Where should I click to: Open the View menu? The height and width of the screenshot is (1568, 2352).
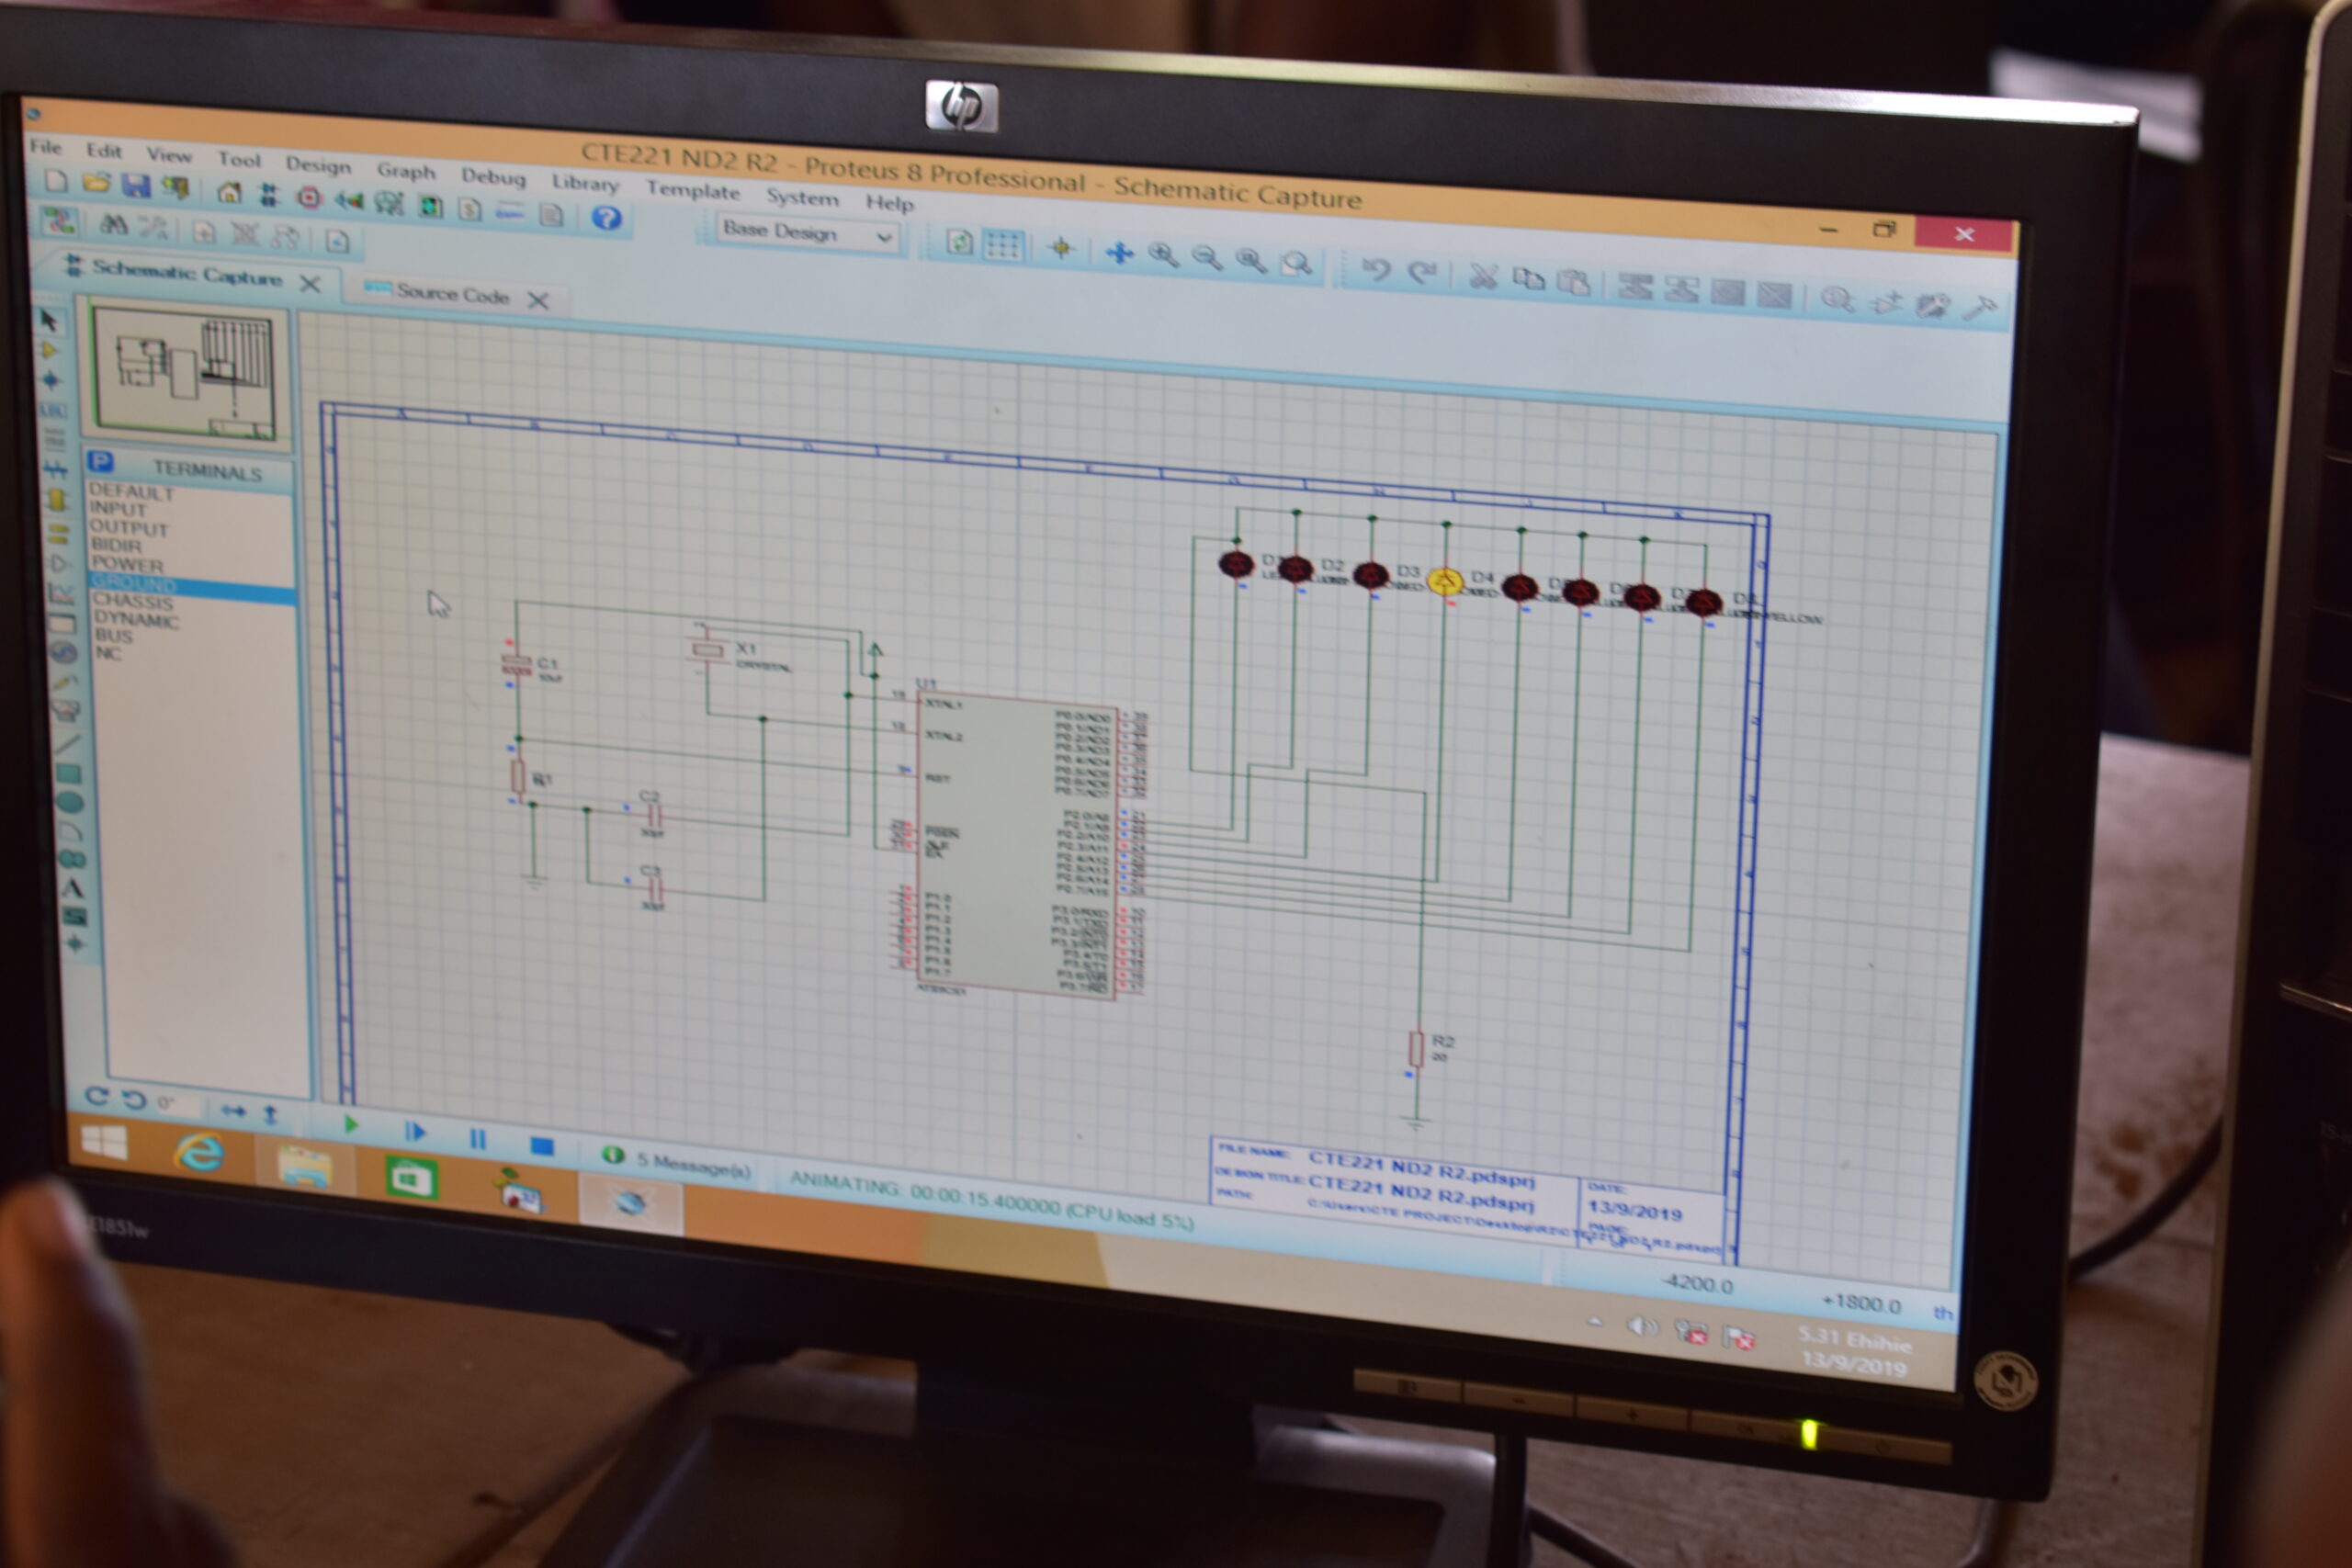point(168,155)
